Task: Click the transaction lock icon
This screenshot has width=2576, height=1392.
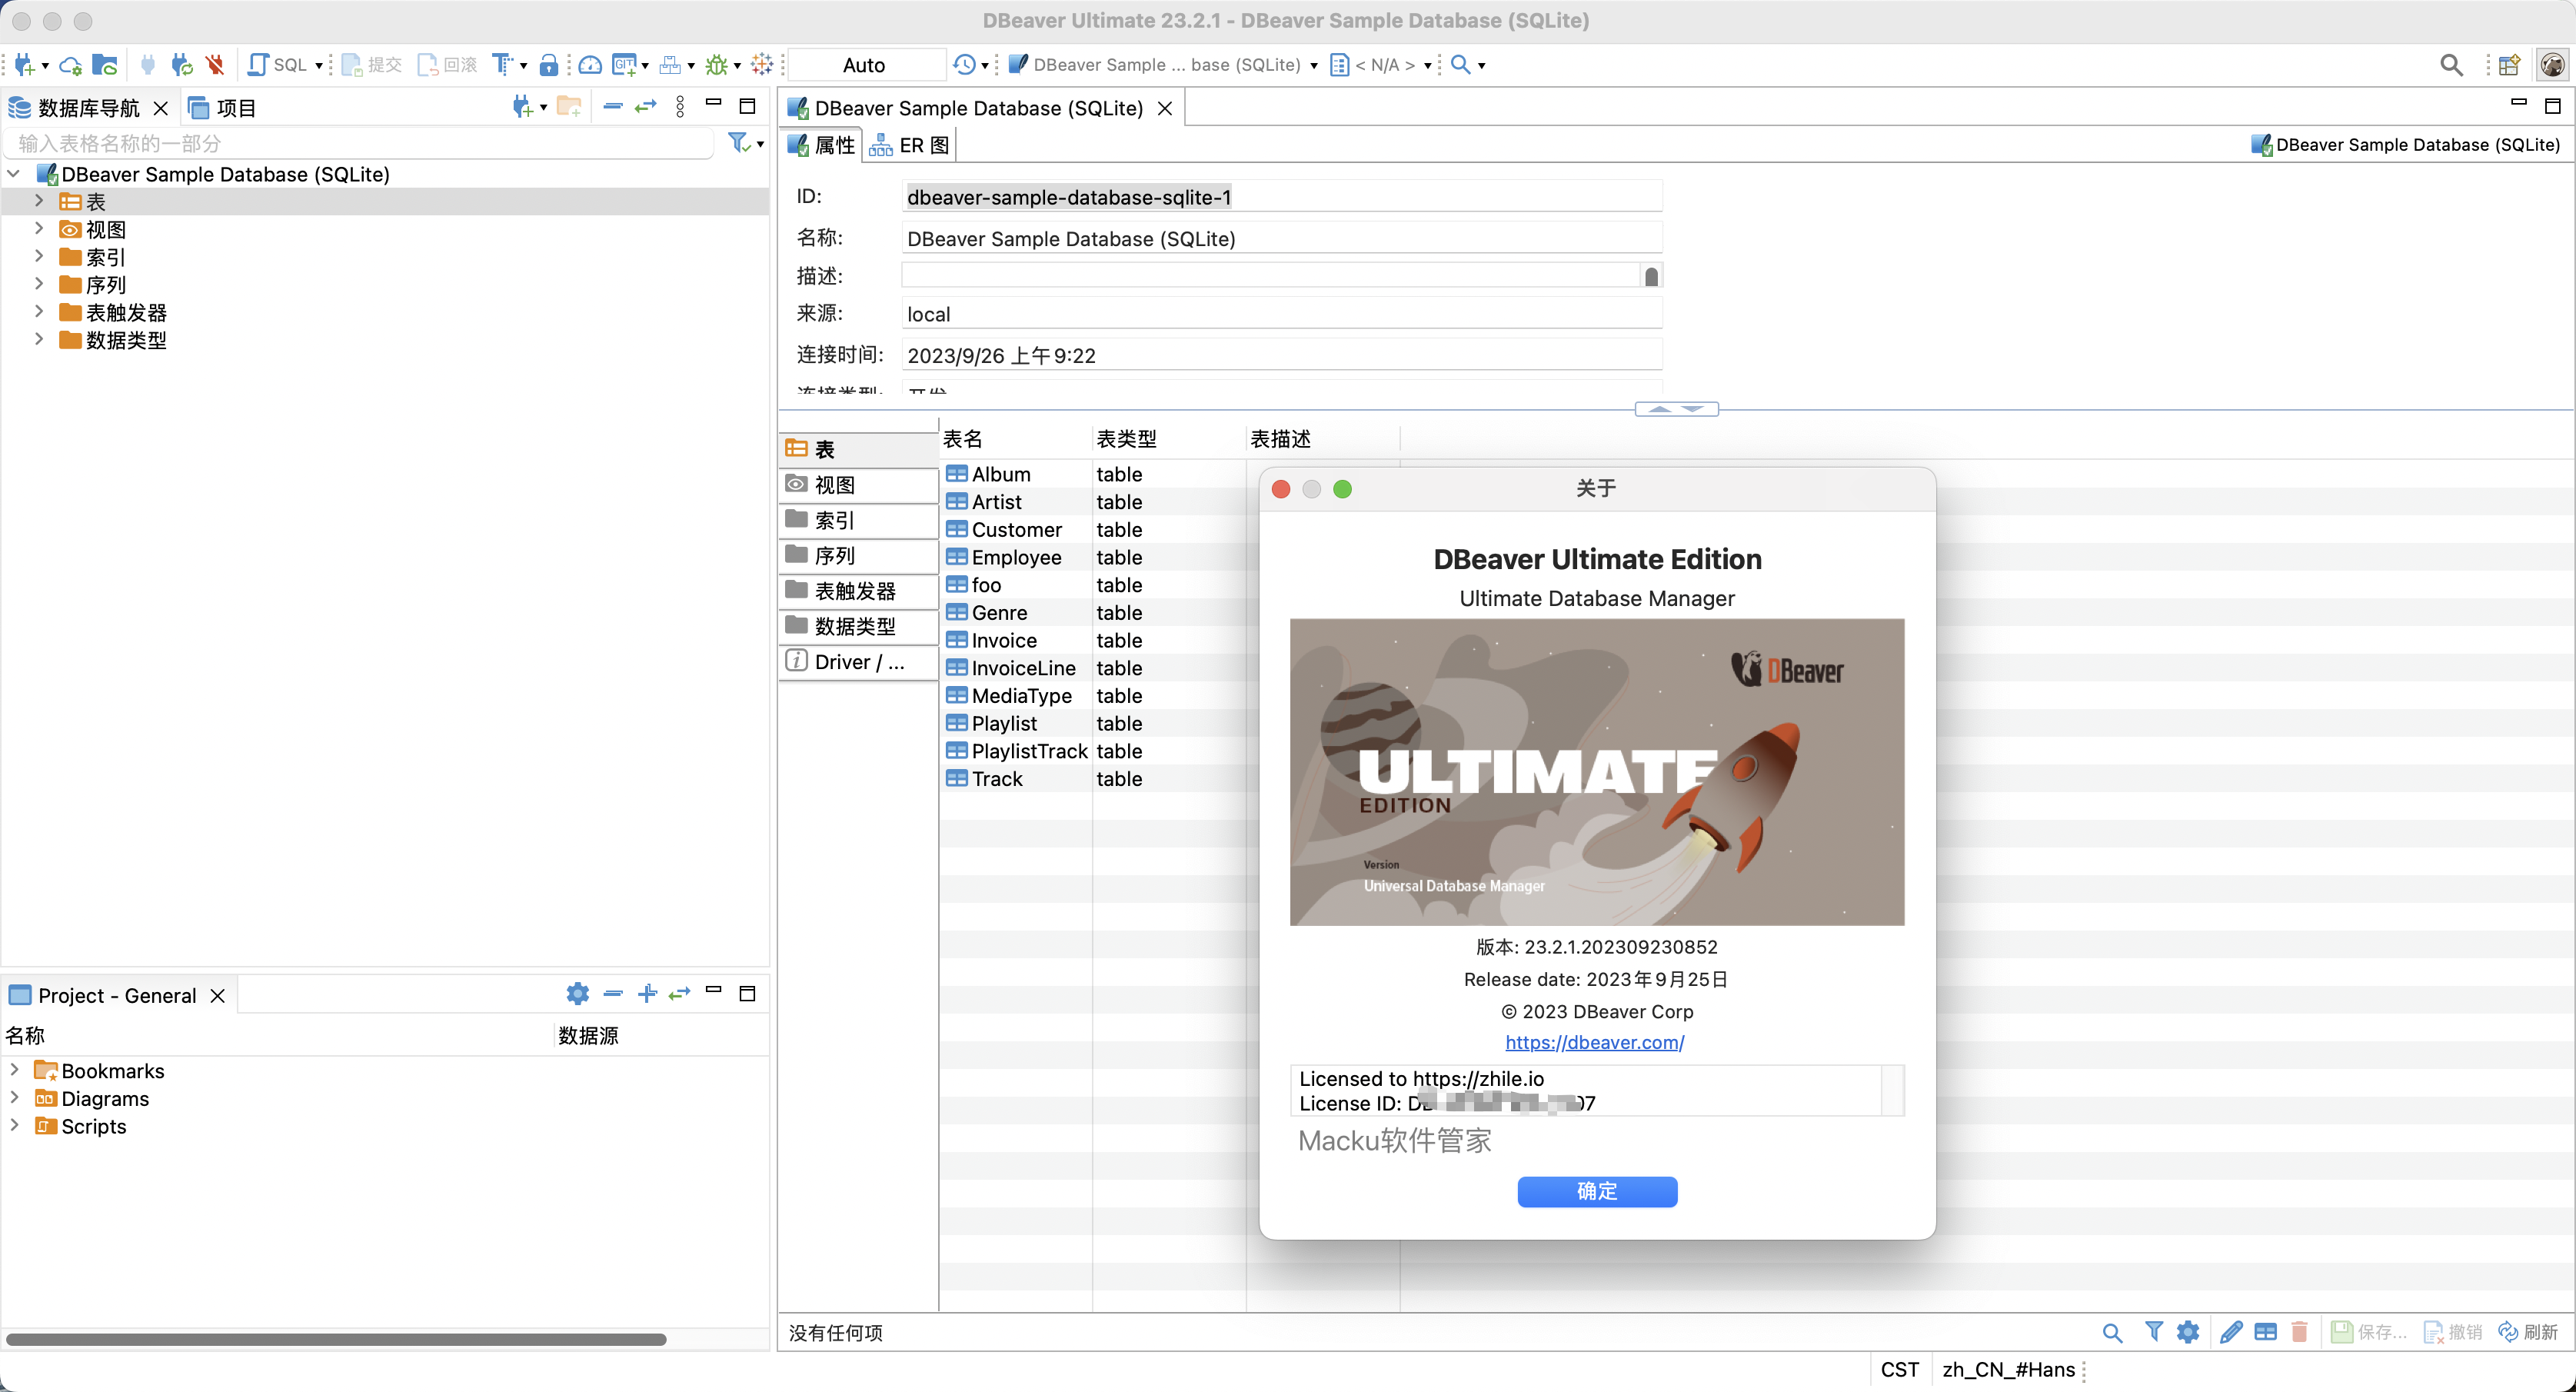Action: coord(548,65)
